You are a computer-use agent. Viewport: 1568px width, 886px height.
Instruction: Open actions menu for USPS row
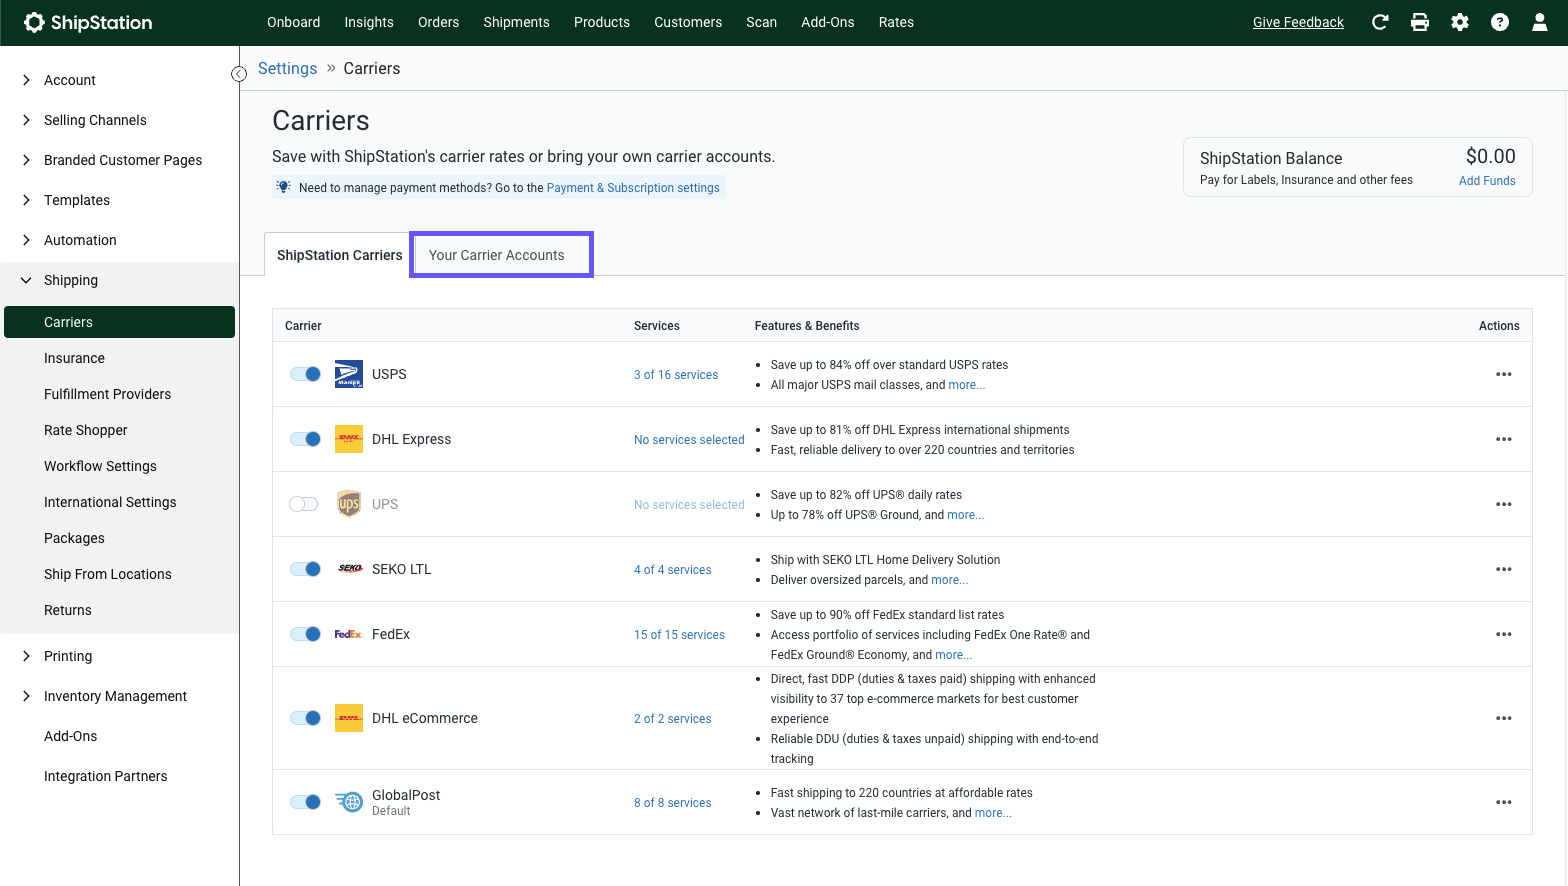(1503, 374)
